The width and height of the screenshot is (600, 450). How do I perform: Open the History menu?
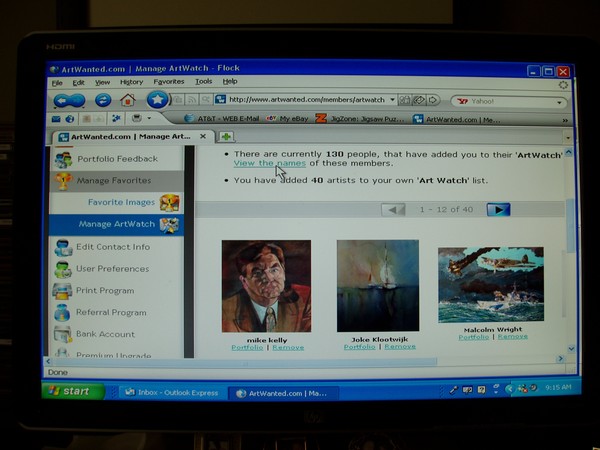click(131, 82)
